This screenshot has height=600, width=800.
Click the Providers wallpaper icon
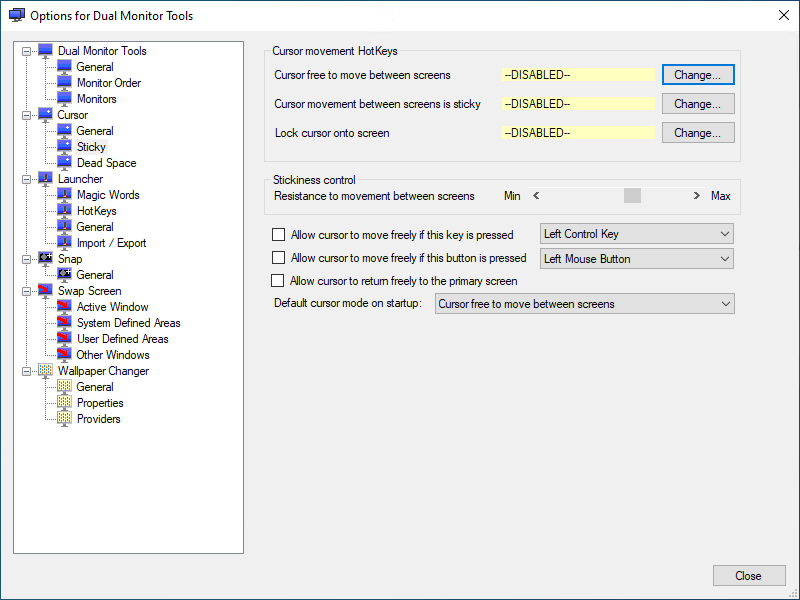coord(64,419)
